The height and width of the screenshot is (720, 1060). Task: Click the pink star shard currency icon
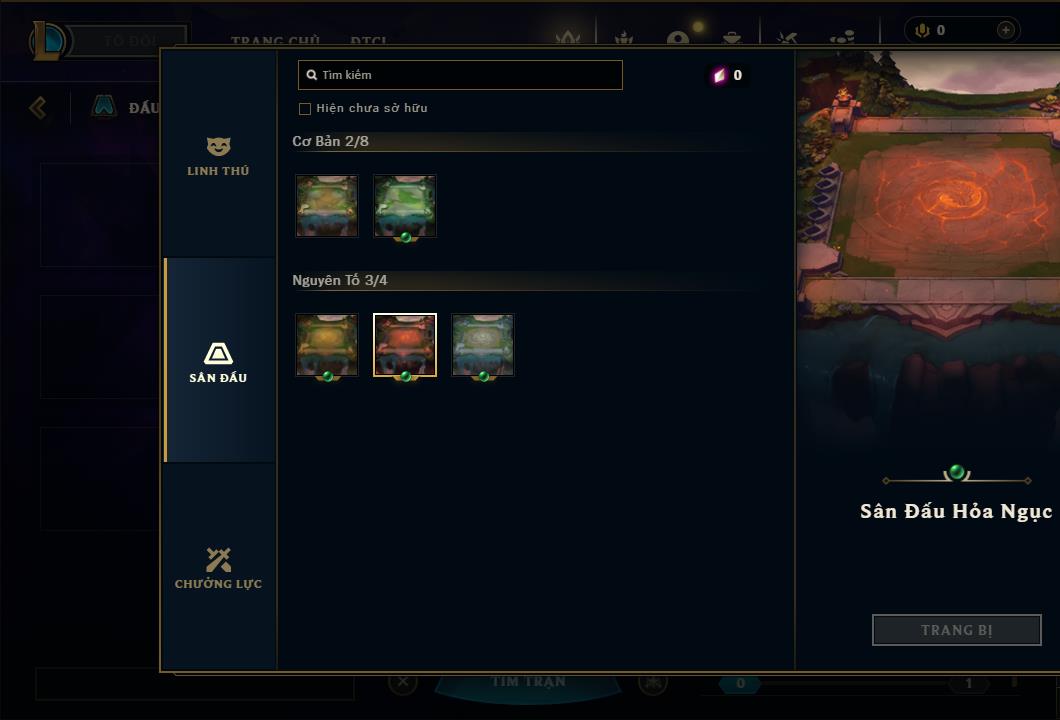(719, 75)
